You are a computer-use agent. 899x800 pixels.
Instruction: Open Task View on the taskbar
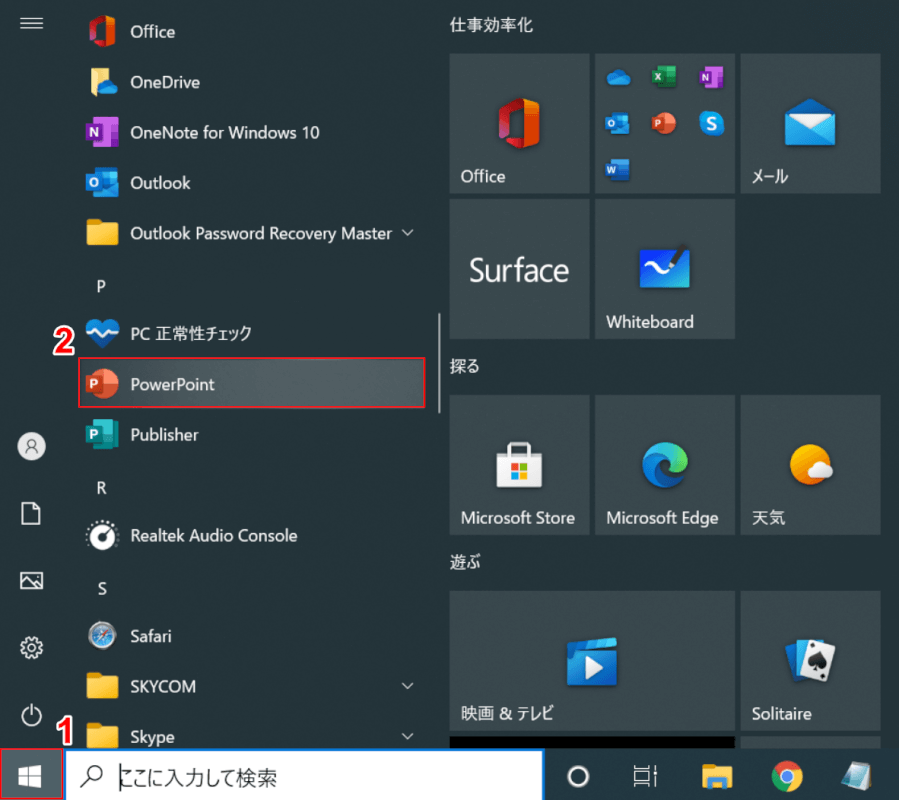[x=645, y=776]
